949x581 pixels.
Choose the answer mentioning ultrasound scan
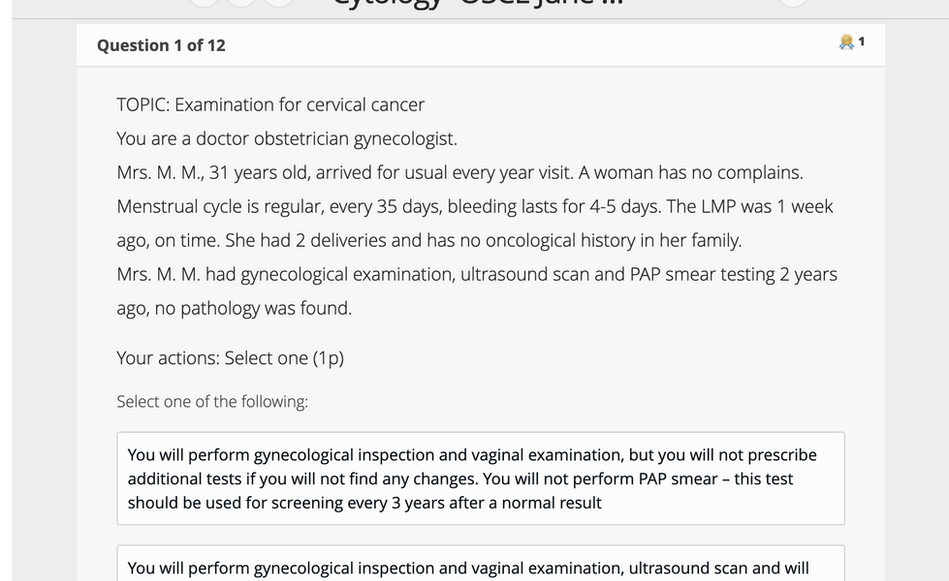coord(481,563)
